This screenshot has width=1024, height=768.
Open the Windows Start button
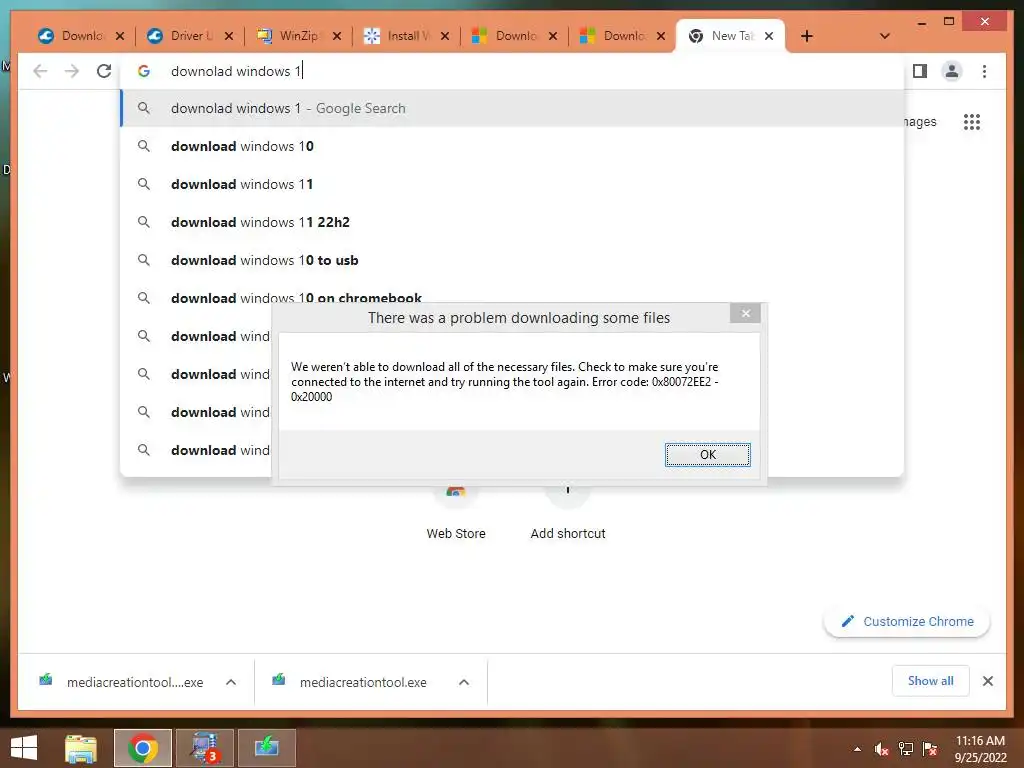(x=24, y=748)
